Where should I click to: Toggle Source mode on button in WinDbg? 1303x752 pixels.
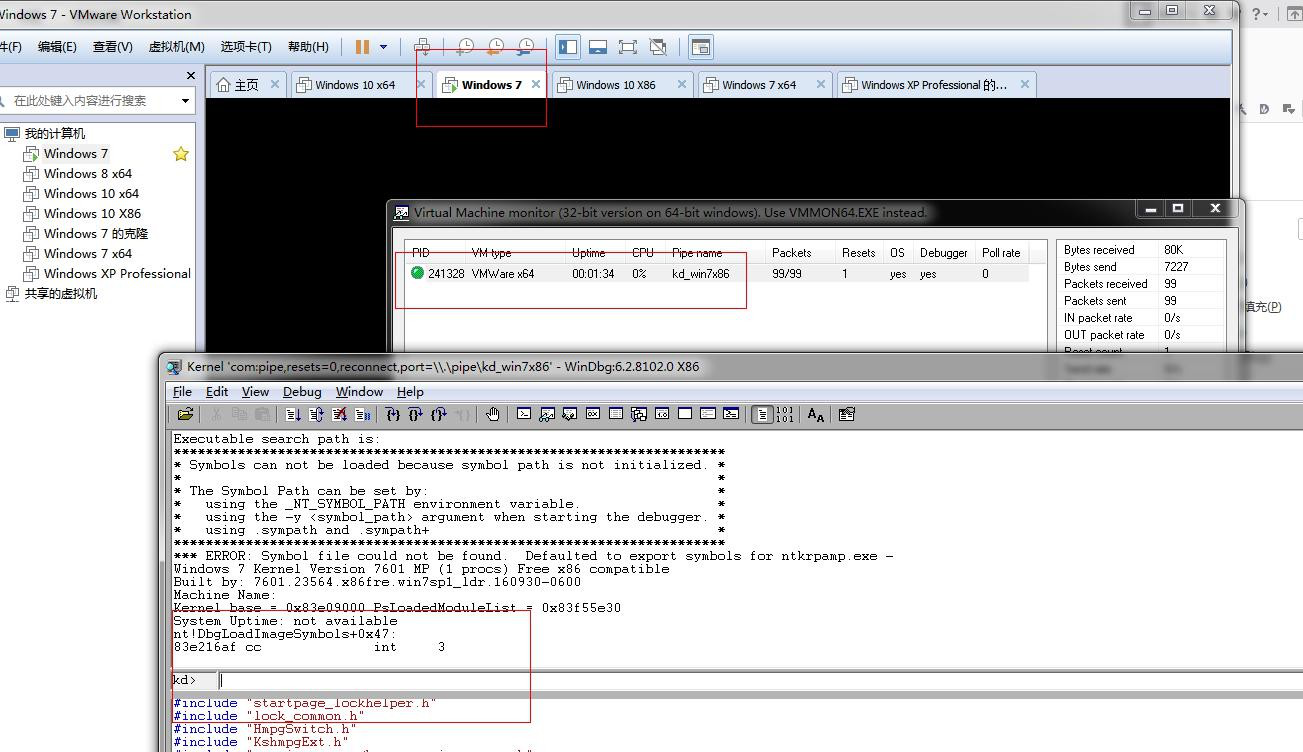pyautogui.click(x=763, y=414)
